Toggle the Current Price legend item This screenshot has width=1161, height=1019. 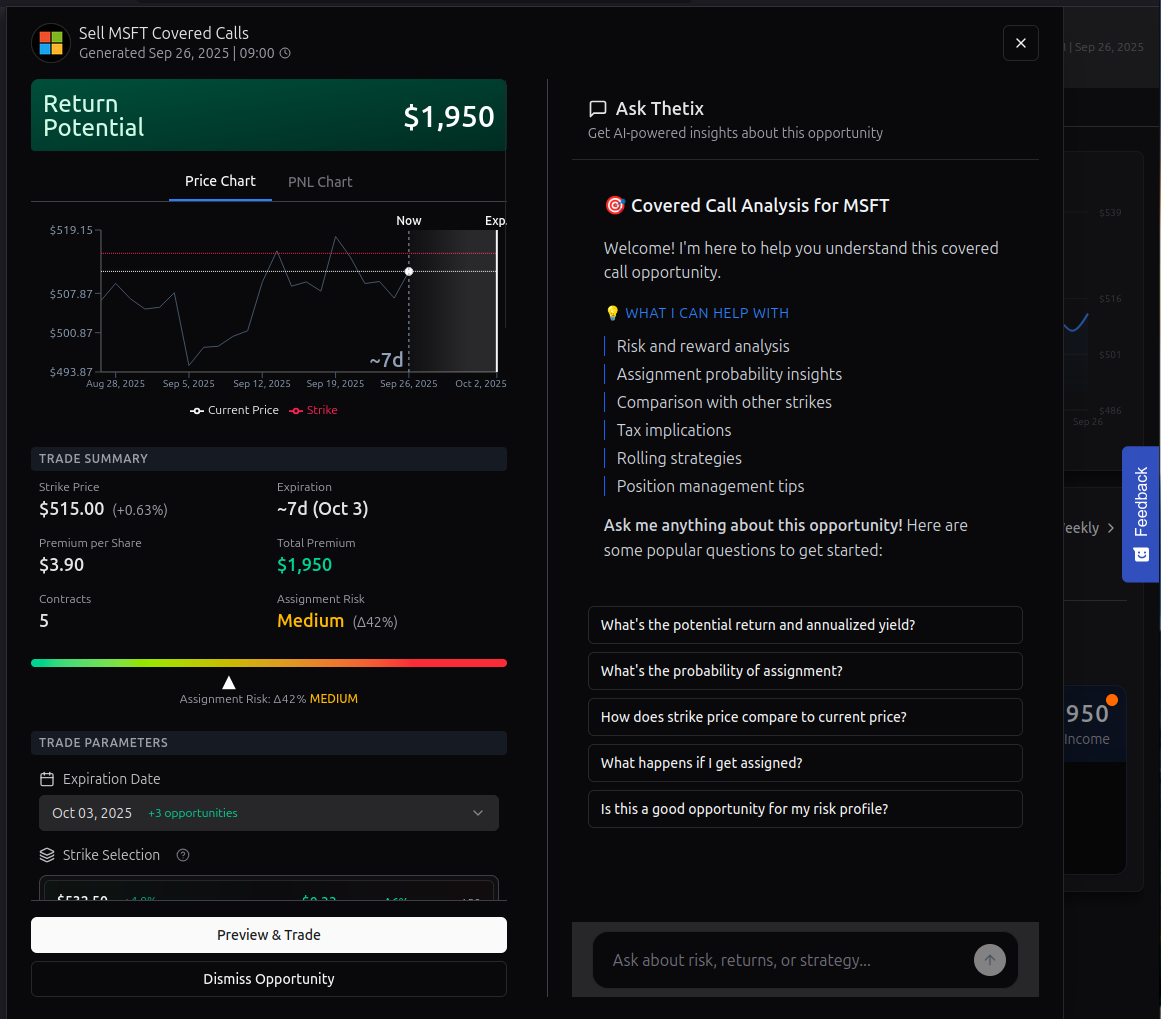click(234, 410)
